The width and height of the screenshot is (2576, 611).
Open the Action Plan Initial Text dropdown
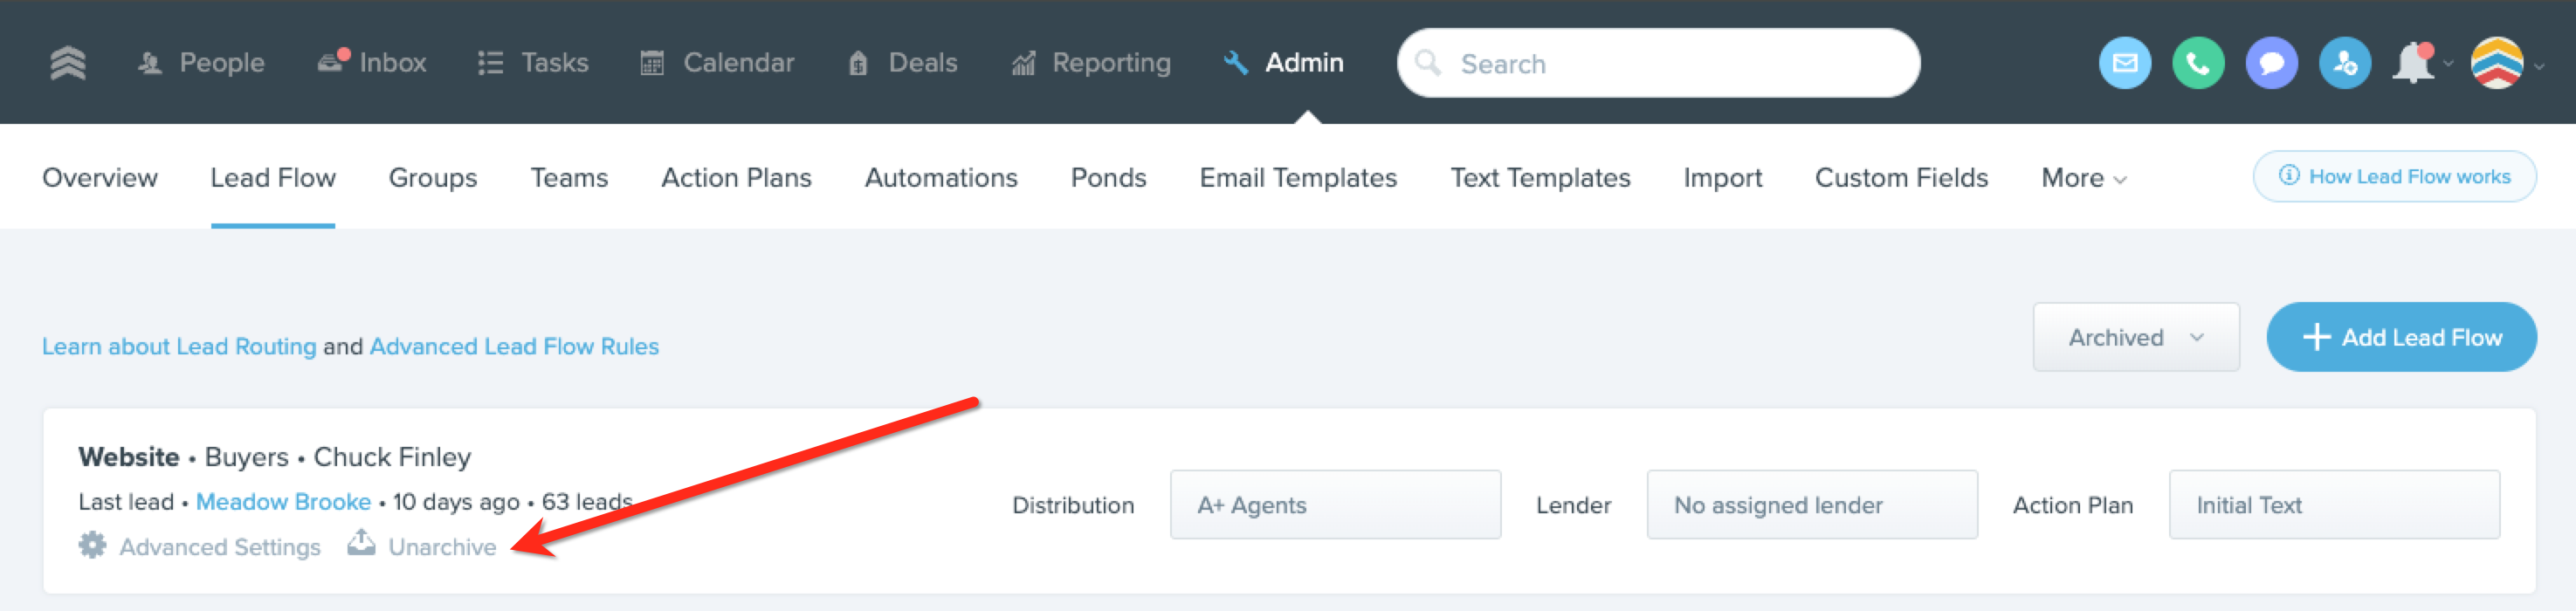(2333, 505)
